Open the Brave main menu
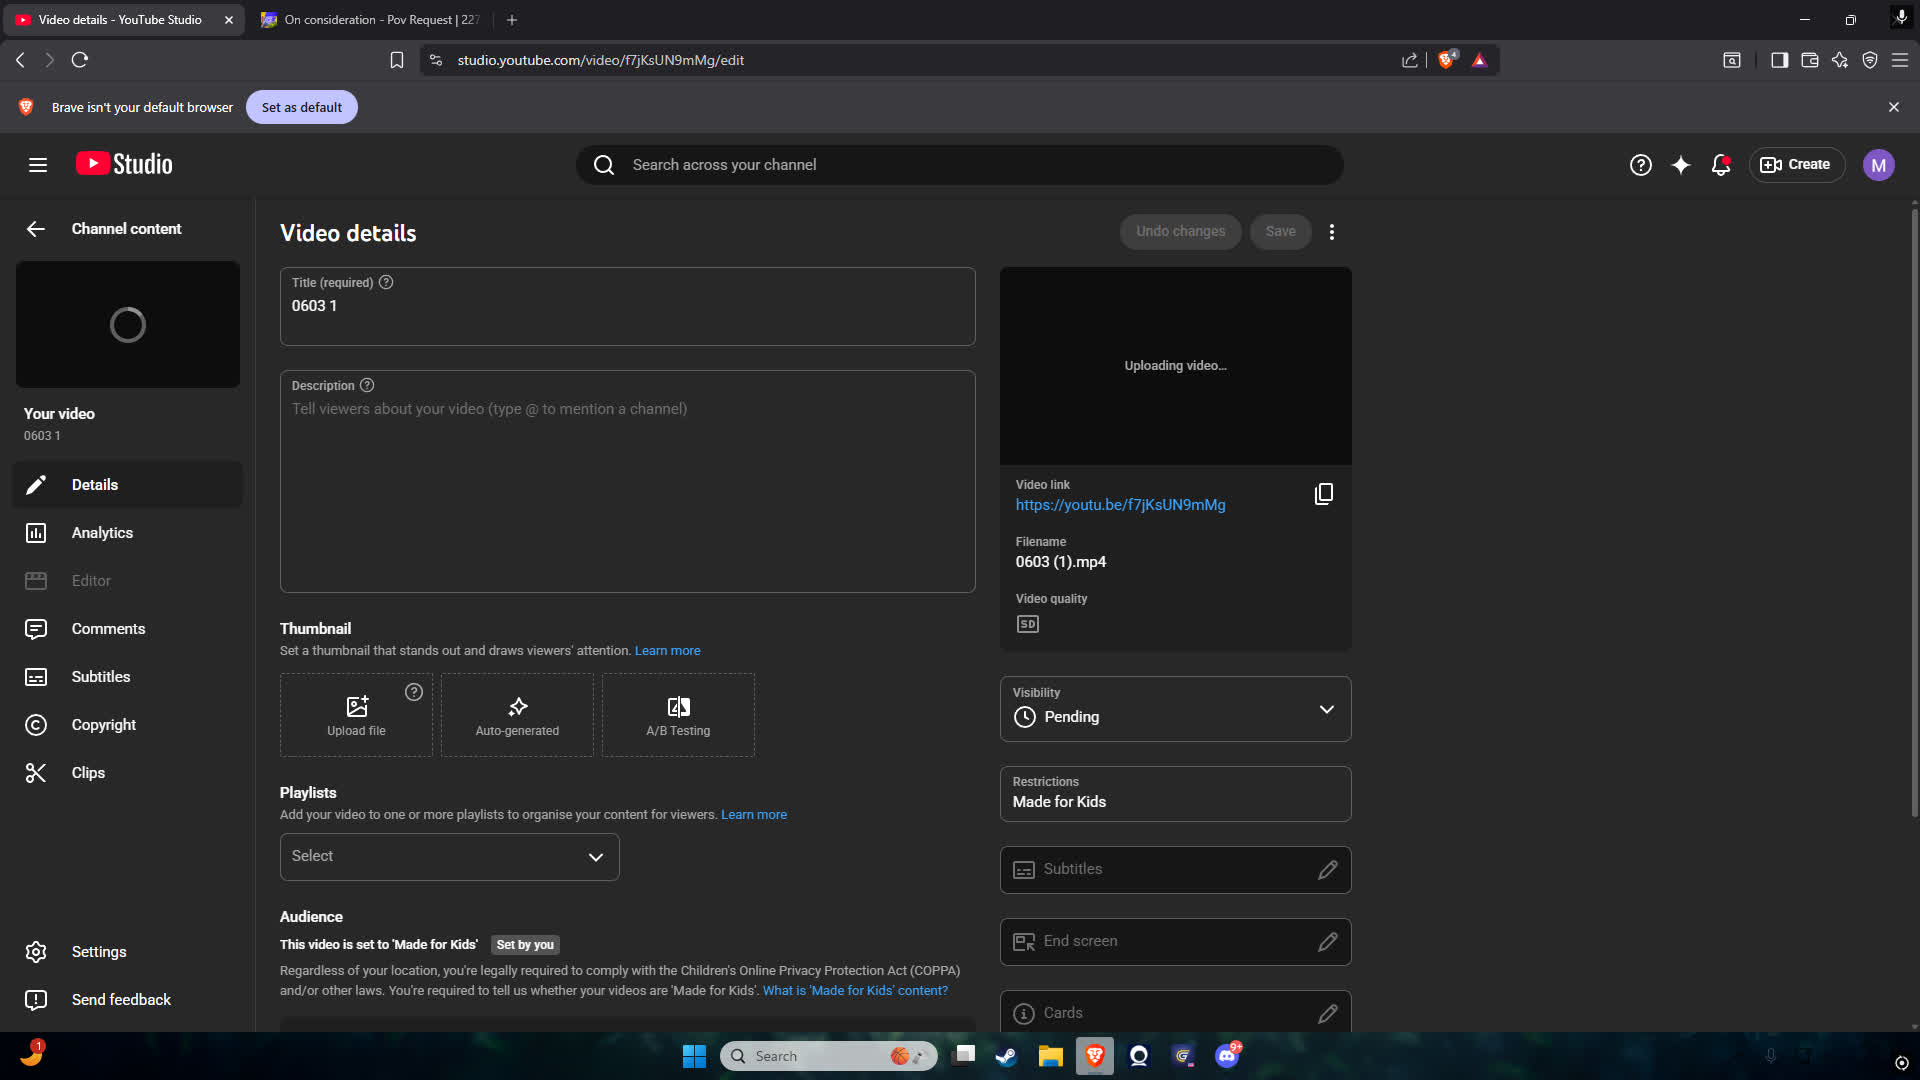Image resolution: width=1920 pixels, height=1080 pixels. (1900, 60)
